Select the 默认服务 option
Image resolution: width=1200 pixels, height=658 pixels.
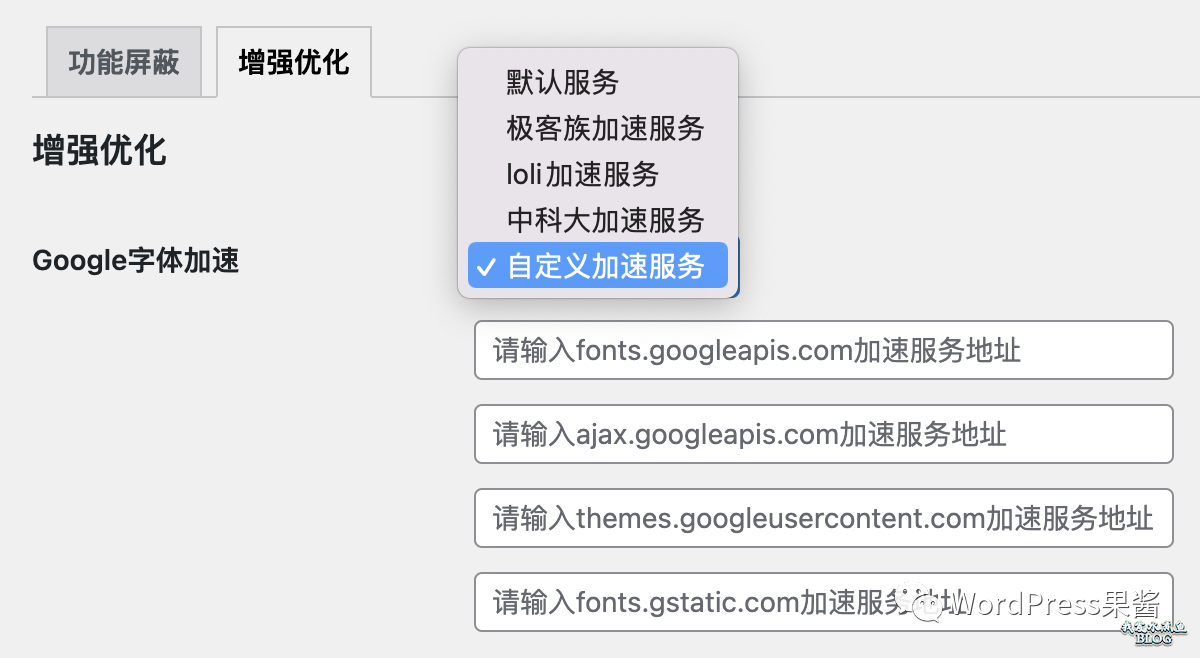click(563, 82)
